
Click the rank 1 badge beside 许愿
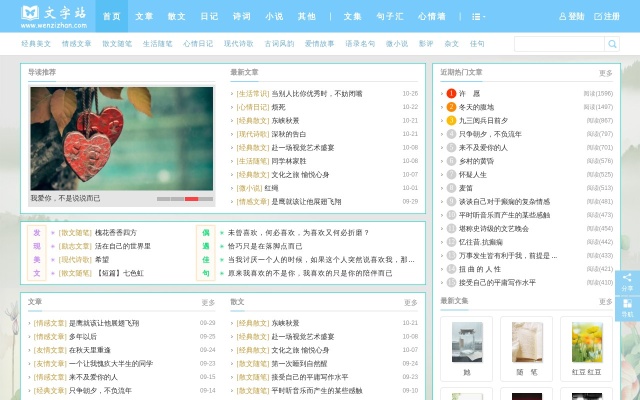pyautogui.click(x=451, y=93)
